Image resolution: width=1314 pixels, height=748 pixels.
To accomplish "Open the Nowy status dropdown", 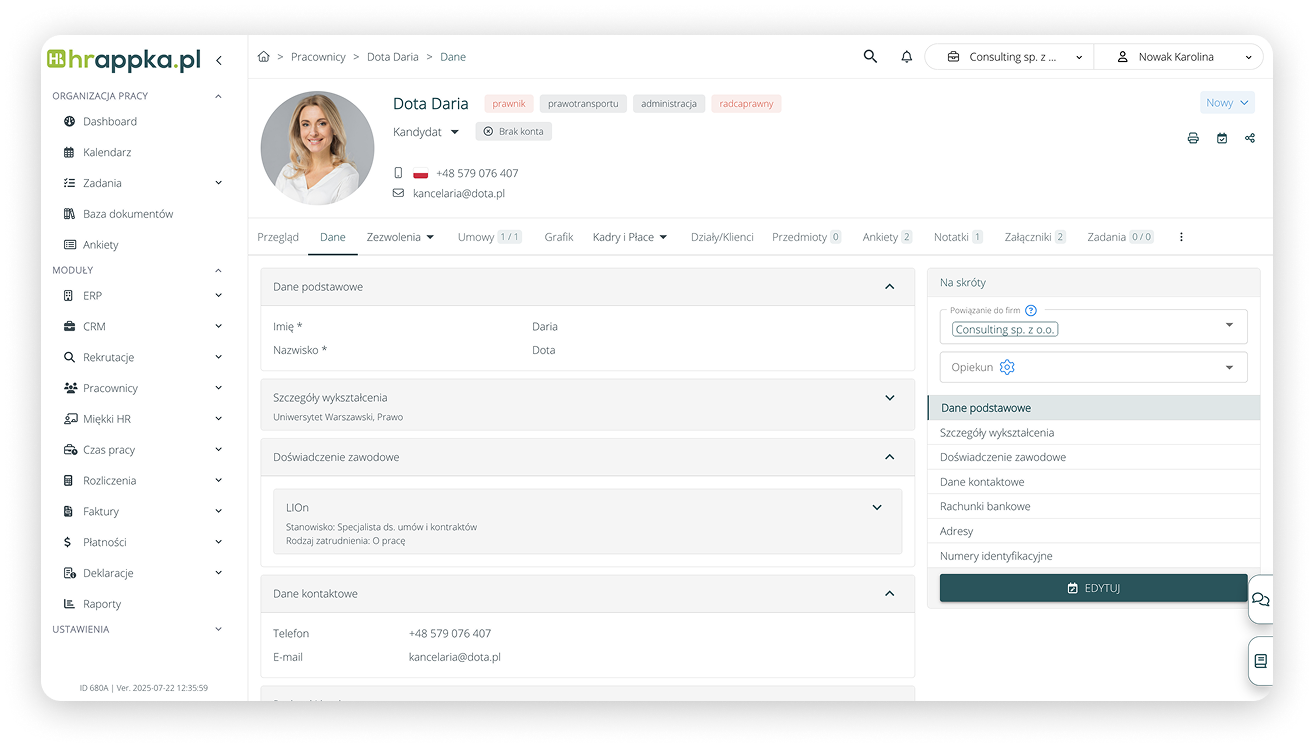I will [1227, 103].
